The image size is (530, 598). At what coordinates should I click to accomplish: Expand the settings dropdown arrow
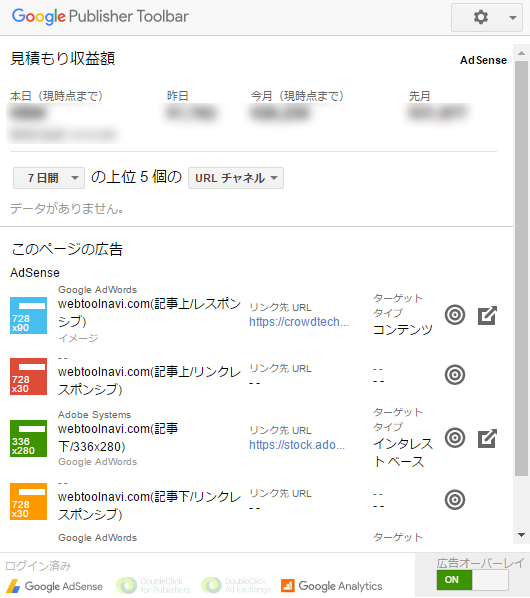click(513, 18)
